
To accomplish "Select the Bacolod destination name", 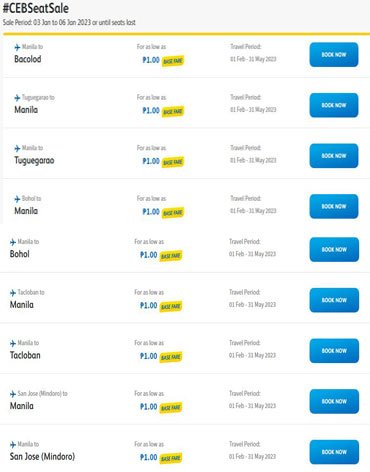I will coord(28,59).
